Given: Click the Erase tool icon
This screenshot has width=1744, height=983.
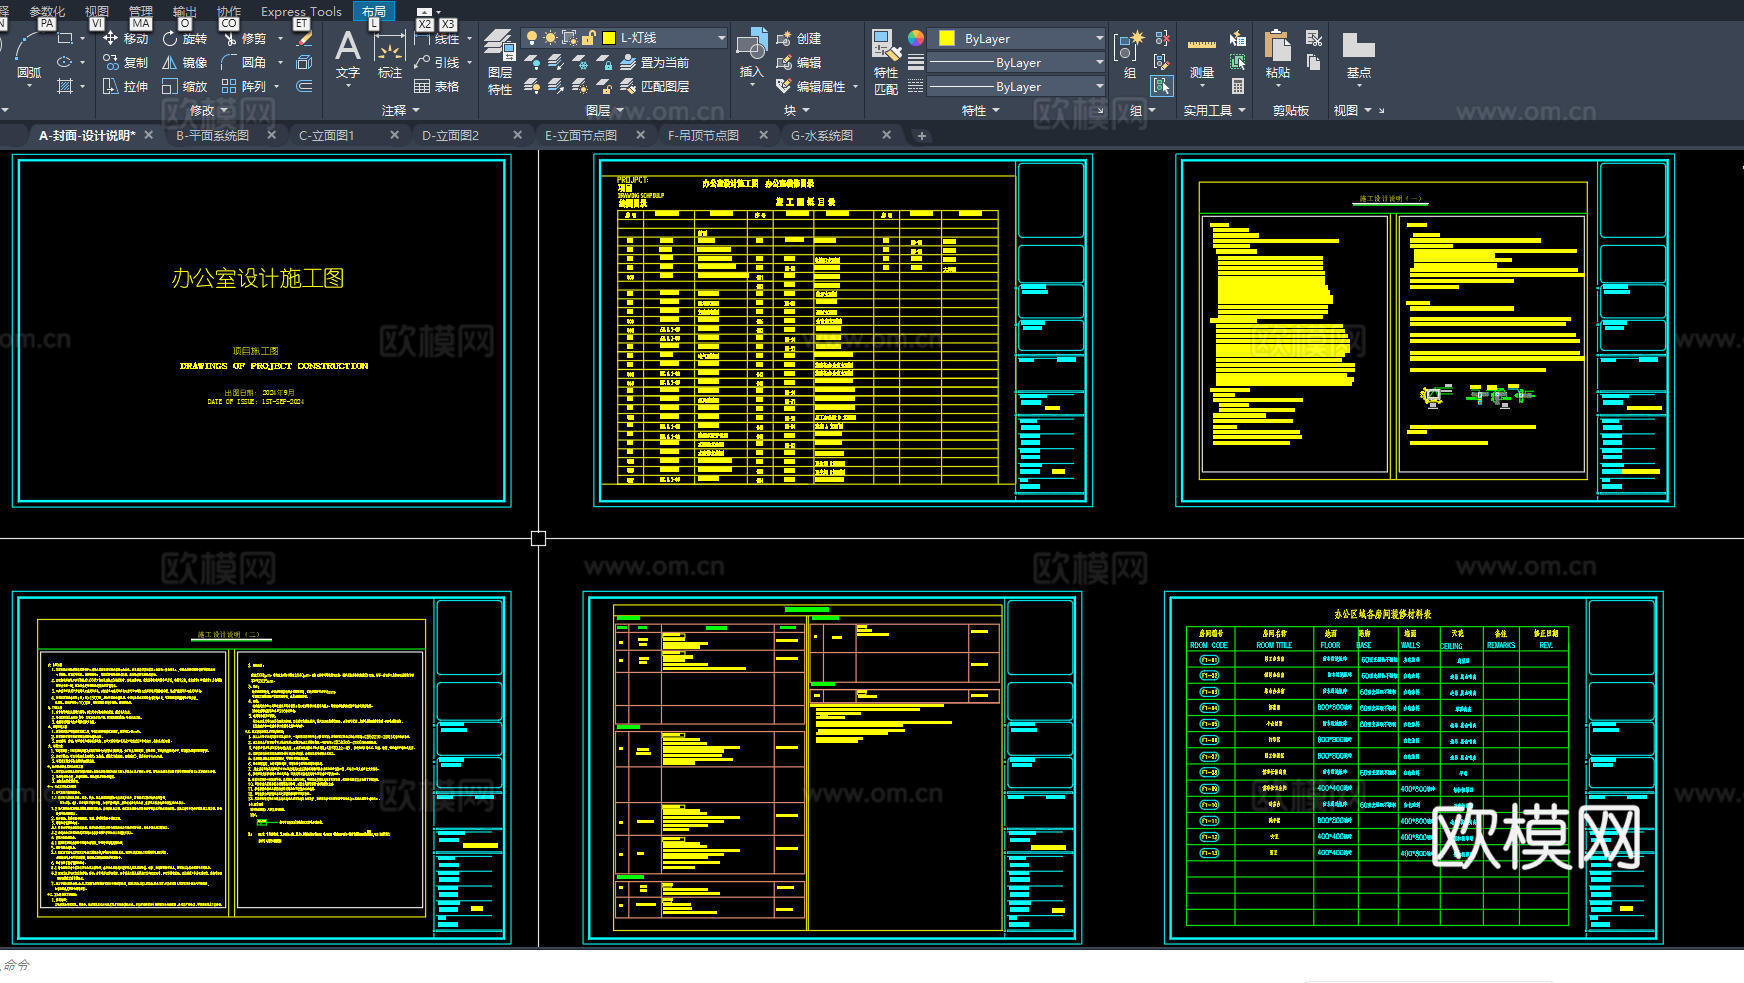Looking at the screenshot, I should coord(305,38).
